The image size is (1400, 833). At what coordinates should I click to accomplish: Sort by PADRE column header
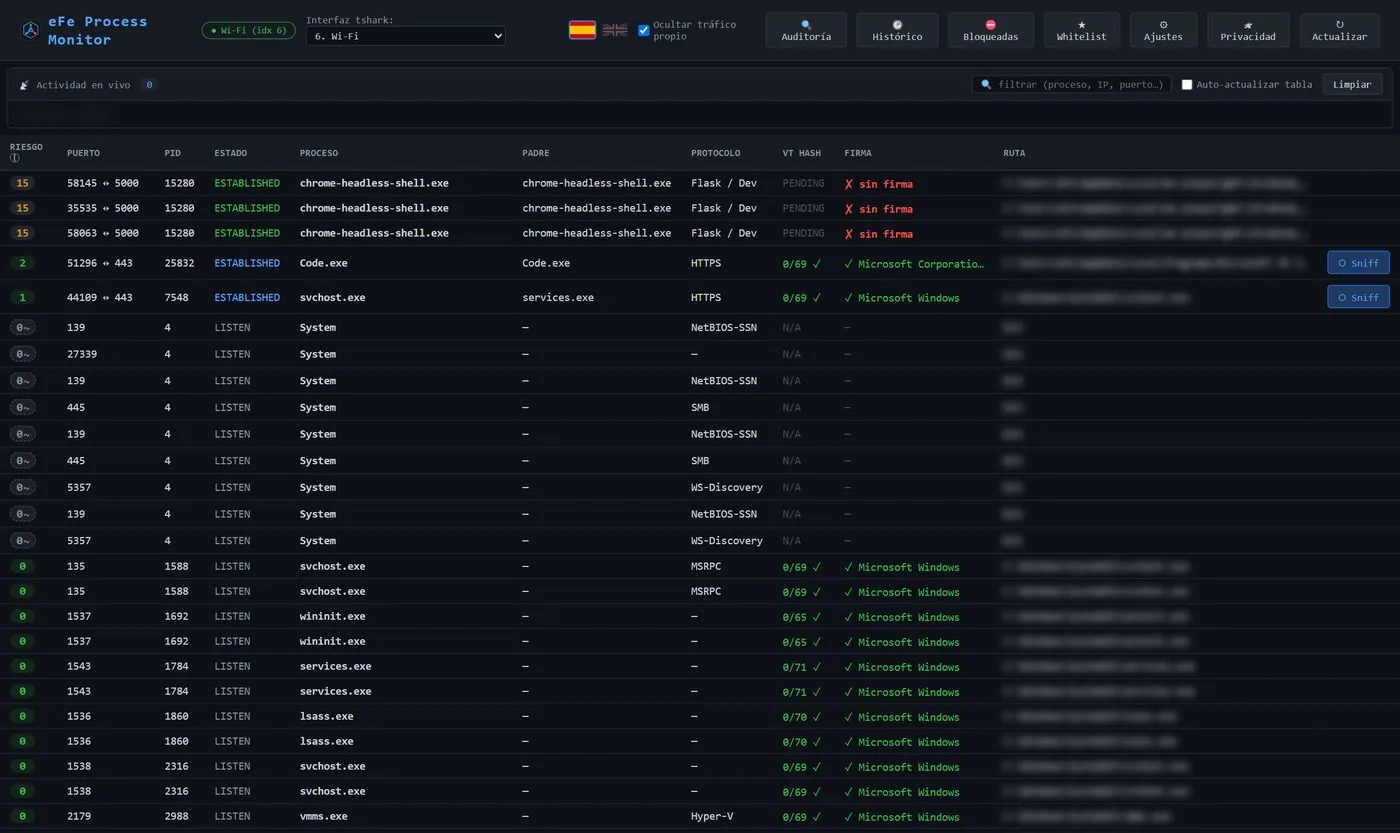pos(536,153)
